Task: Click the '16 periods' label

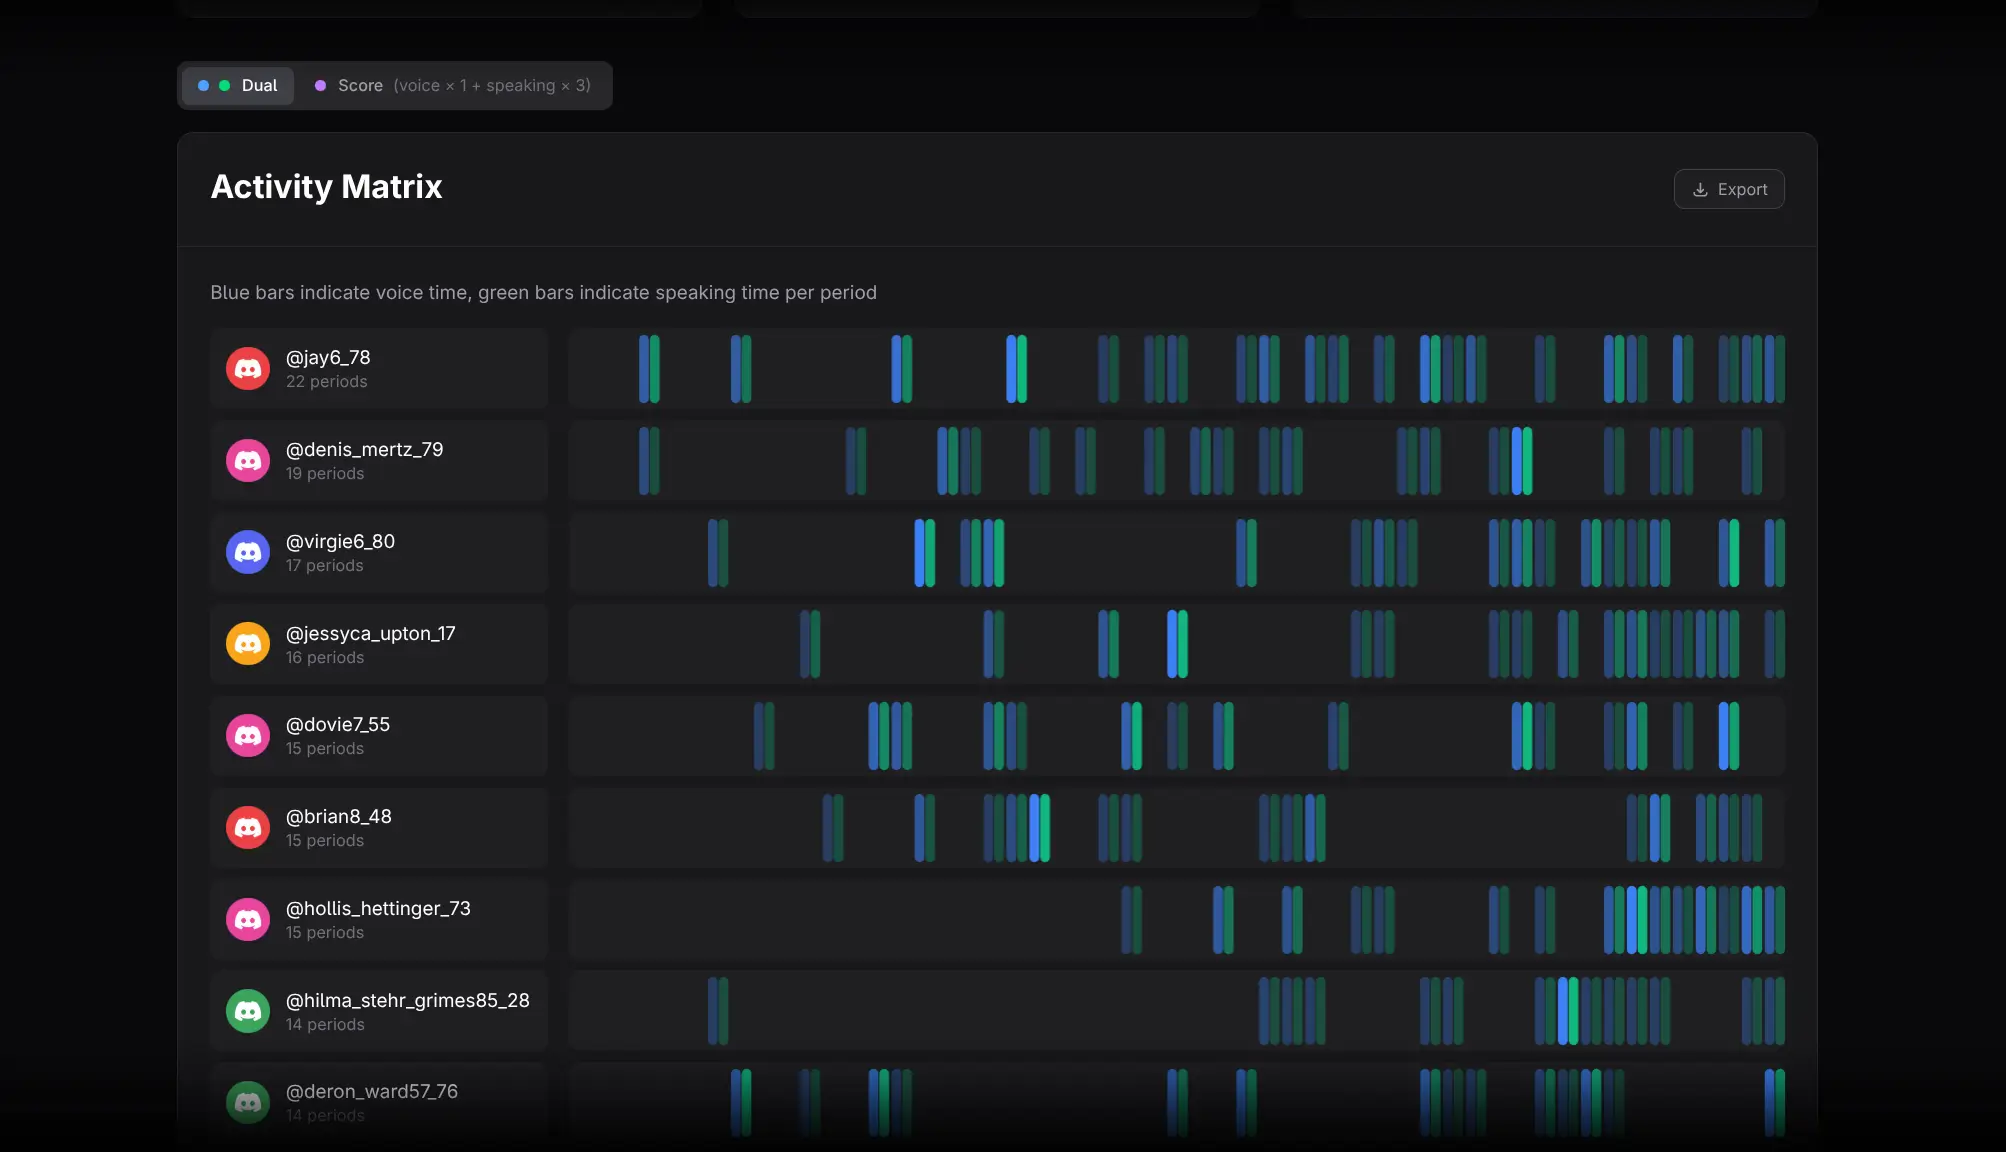Action: (325, 658)
